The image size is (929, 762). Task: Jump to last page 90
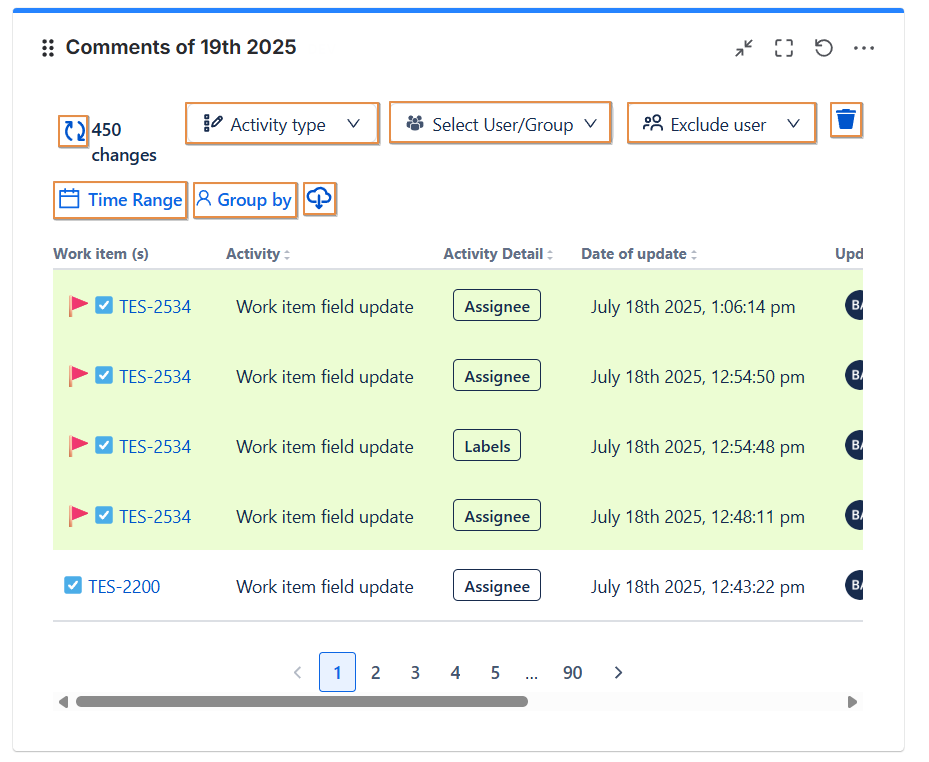pyautogui.click(x=572, y=673)
